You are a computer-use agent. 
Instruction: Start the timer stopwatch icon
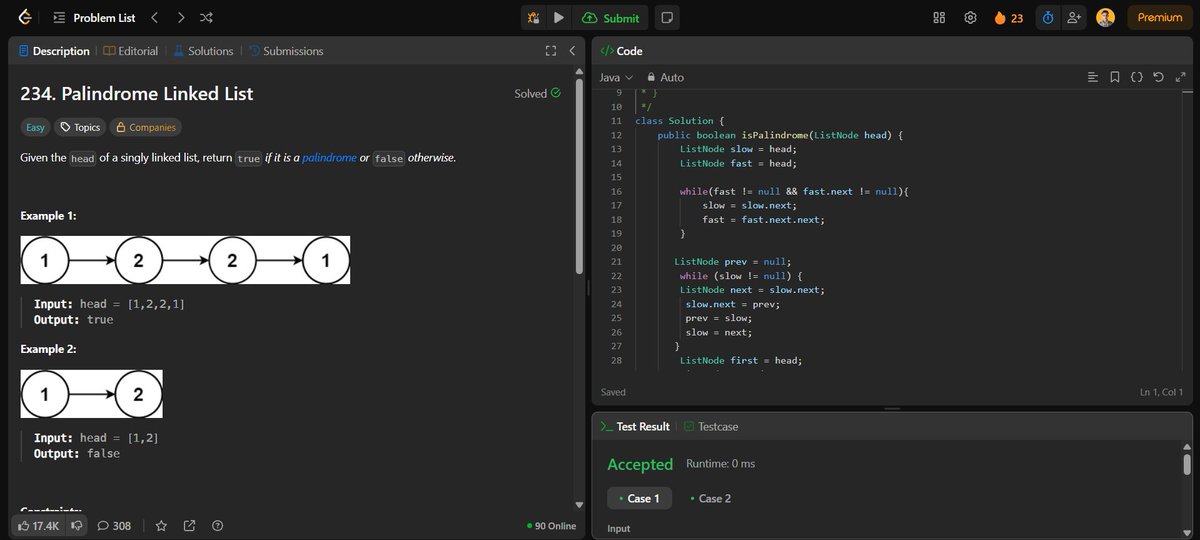(1047, 17)
